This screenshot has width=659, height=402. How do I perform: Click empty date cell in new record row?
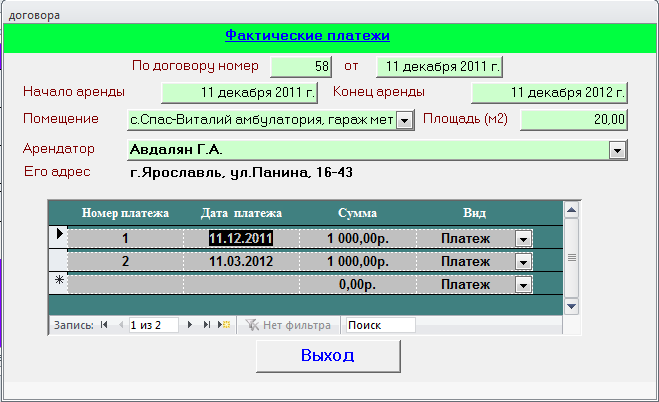(x=241, y=284)
